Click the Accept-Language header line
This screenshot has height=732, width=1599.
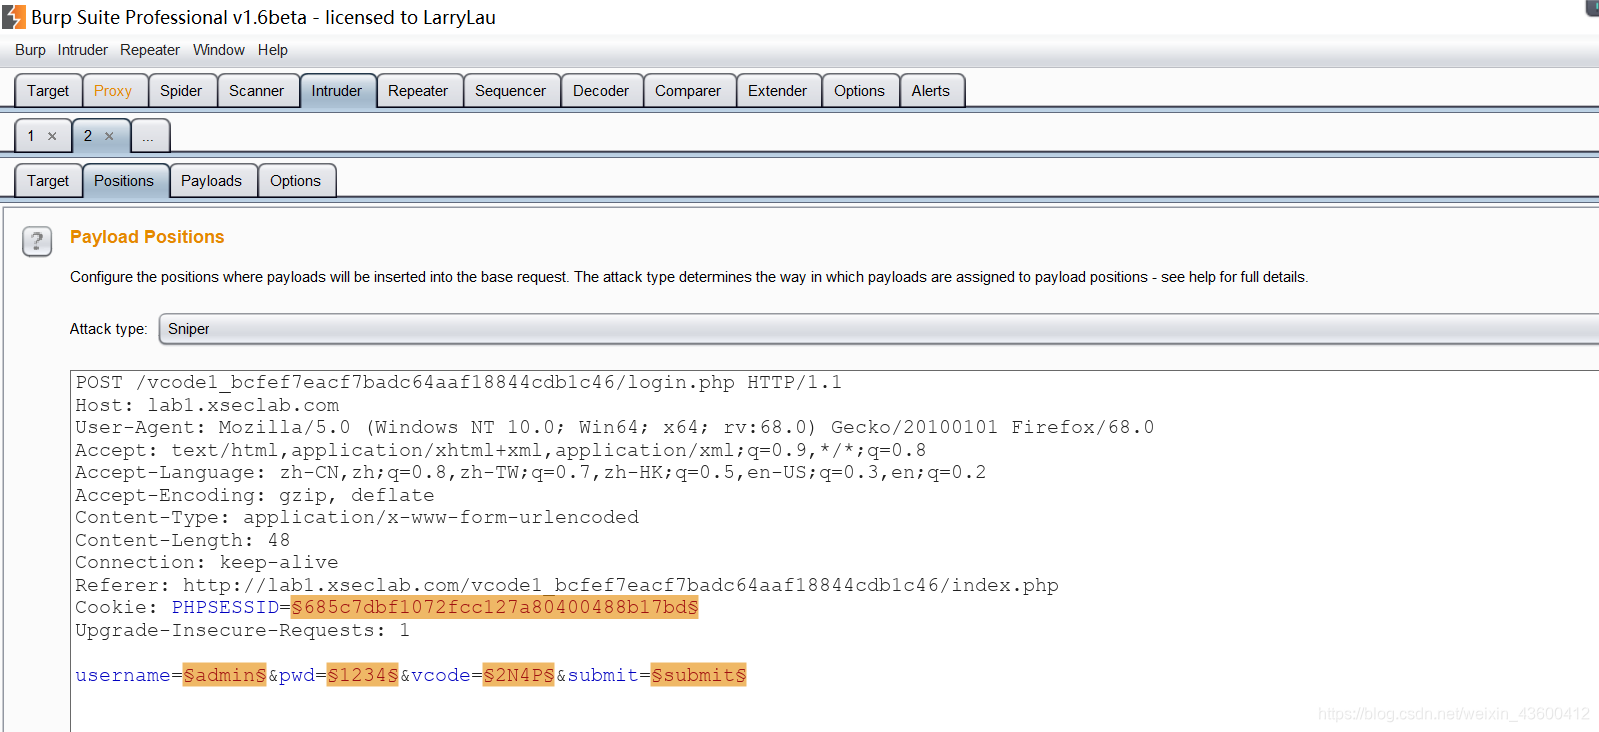(530, 472)
